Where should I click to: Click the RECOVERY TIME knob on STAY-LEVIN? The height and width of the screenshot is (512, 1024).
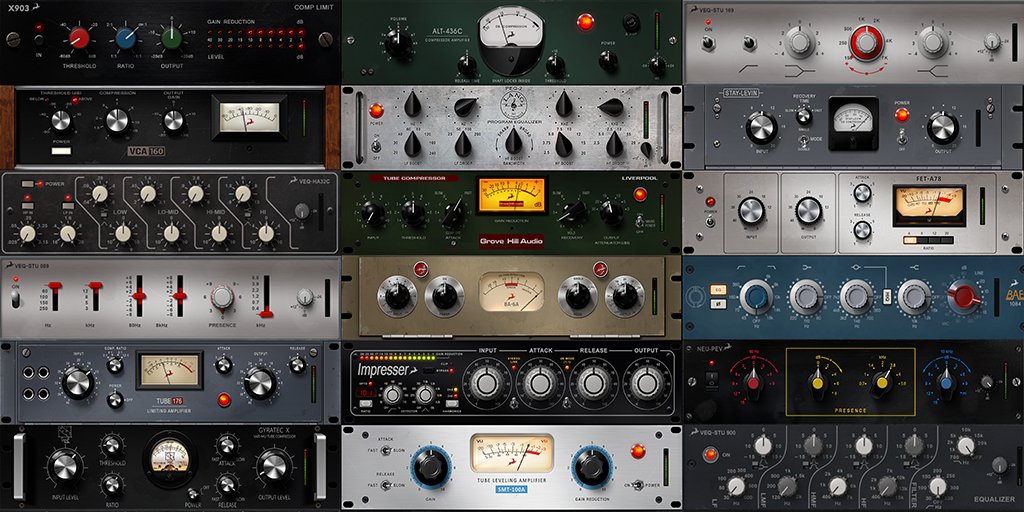(804, 115)
